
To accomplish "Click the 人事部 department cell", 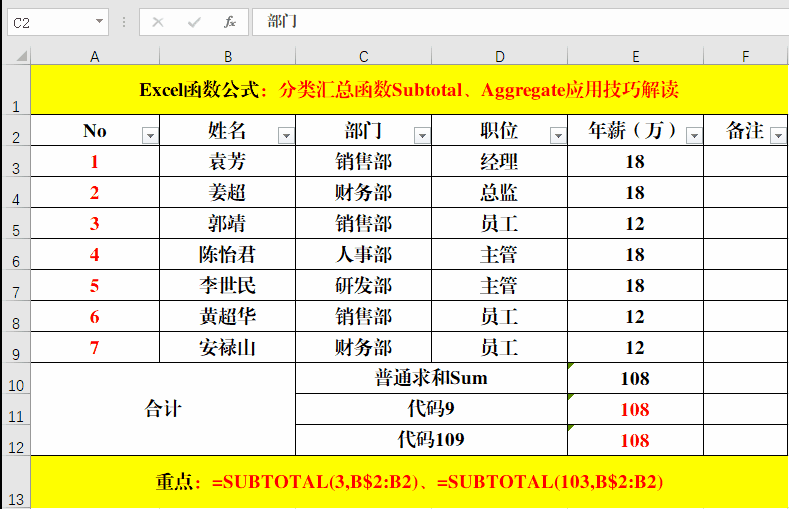I will click(363, 254).
